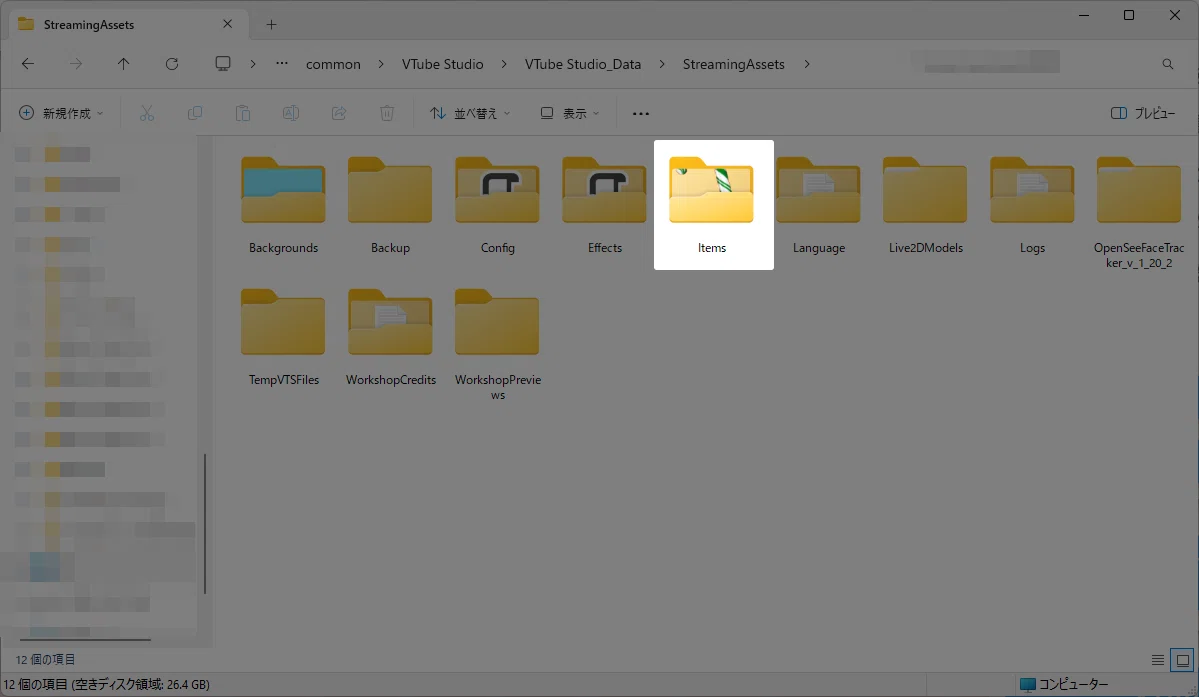
Task: Navigate to the common breadcrumb
Action: 333,64
